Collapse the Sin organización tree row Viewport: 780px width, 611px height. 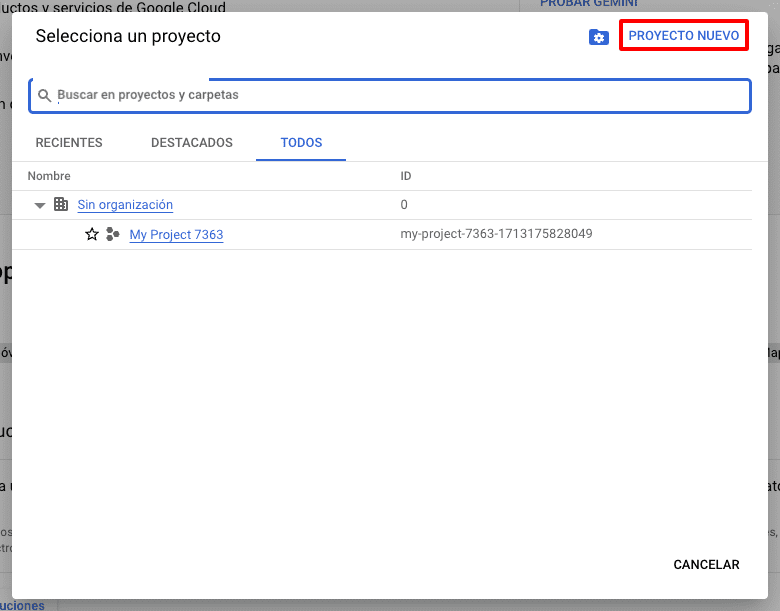click(40, 205)
